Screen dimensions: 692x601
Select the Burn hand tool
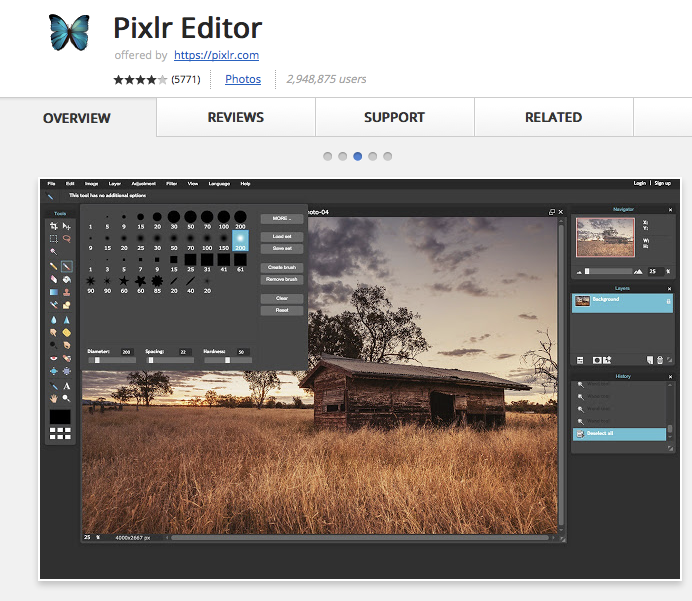pos(67,345)
